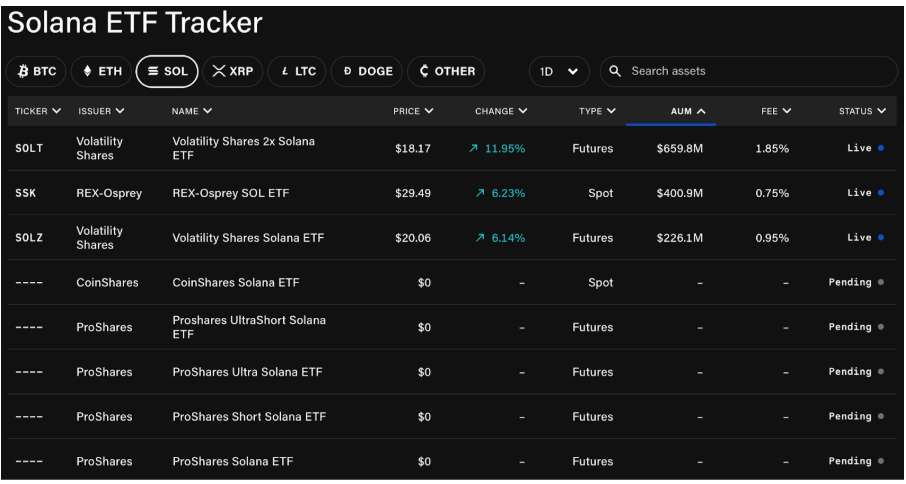The width and height of the screenshot is (906, 484).
Task: Select the BTC asset filter chip
Action: [x=36, y=72]
